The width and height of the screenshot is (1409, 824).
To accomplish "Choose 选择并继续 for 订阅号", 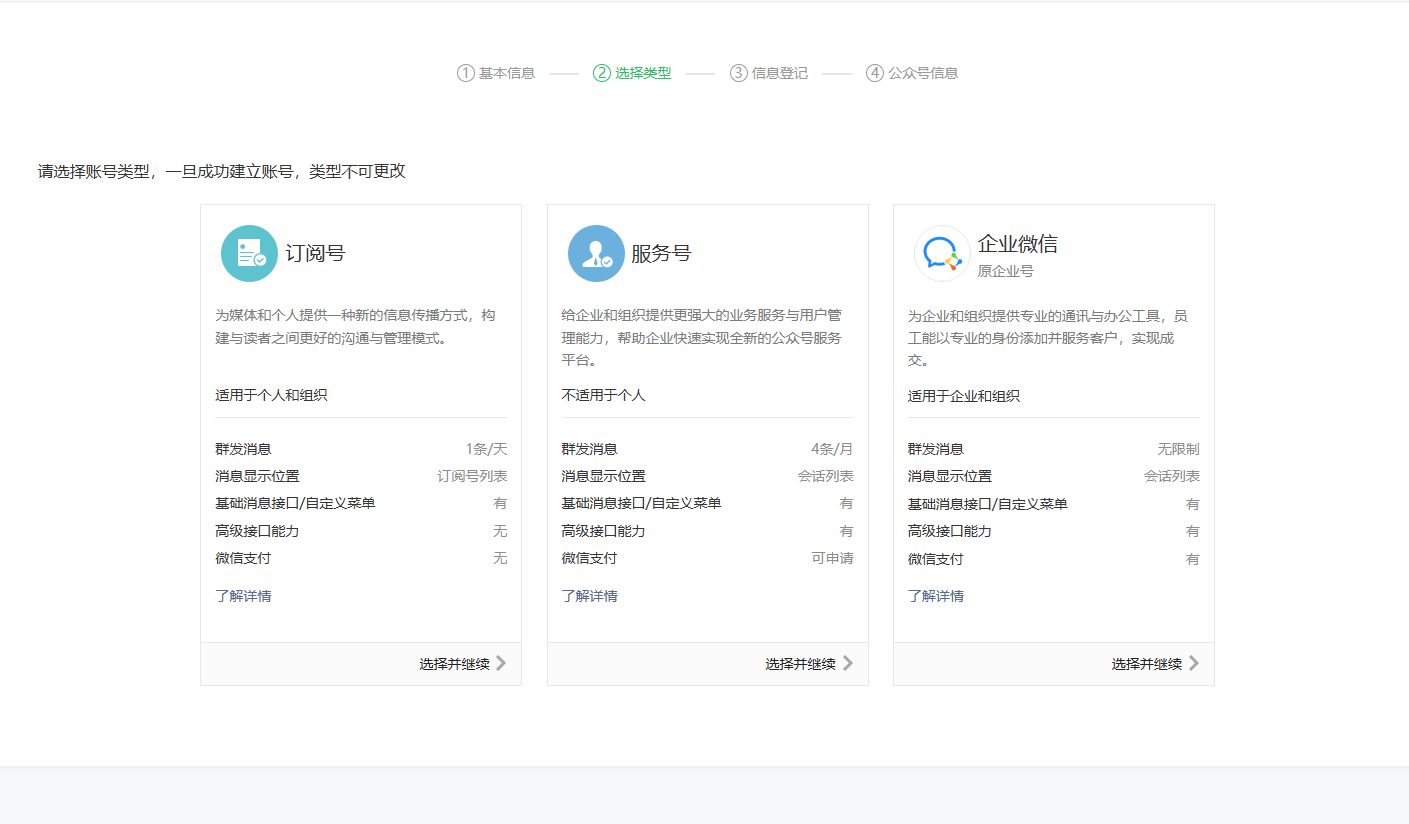I will [454, 664].
